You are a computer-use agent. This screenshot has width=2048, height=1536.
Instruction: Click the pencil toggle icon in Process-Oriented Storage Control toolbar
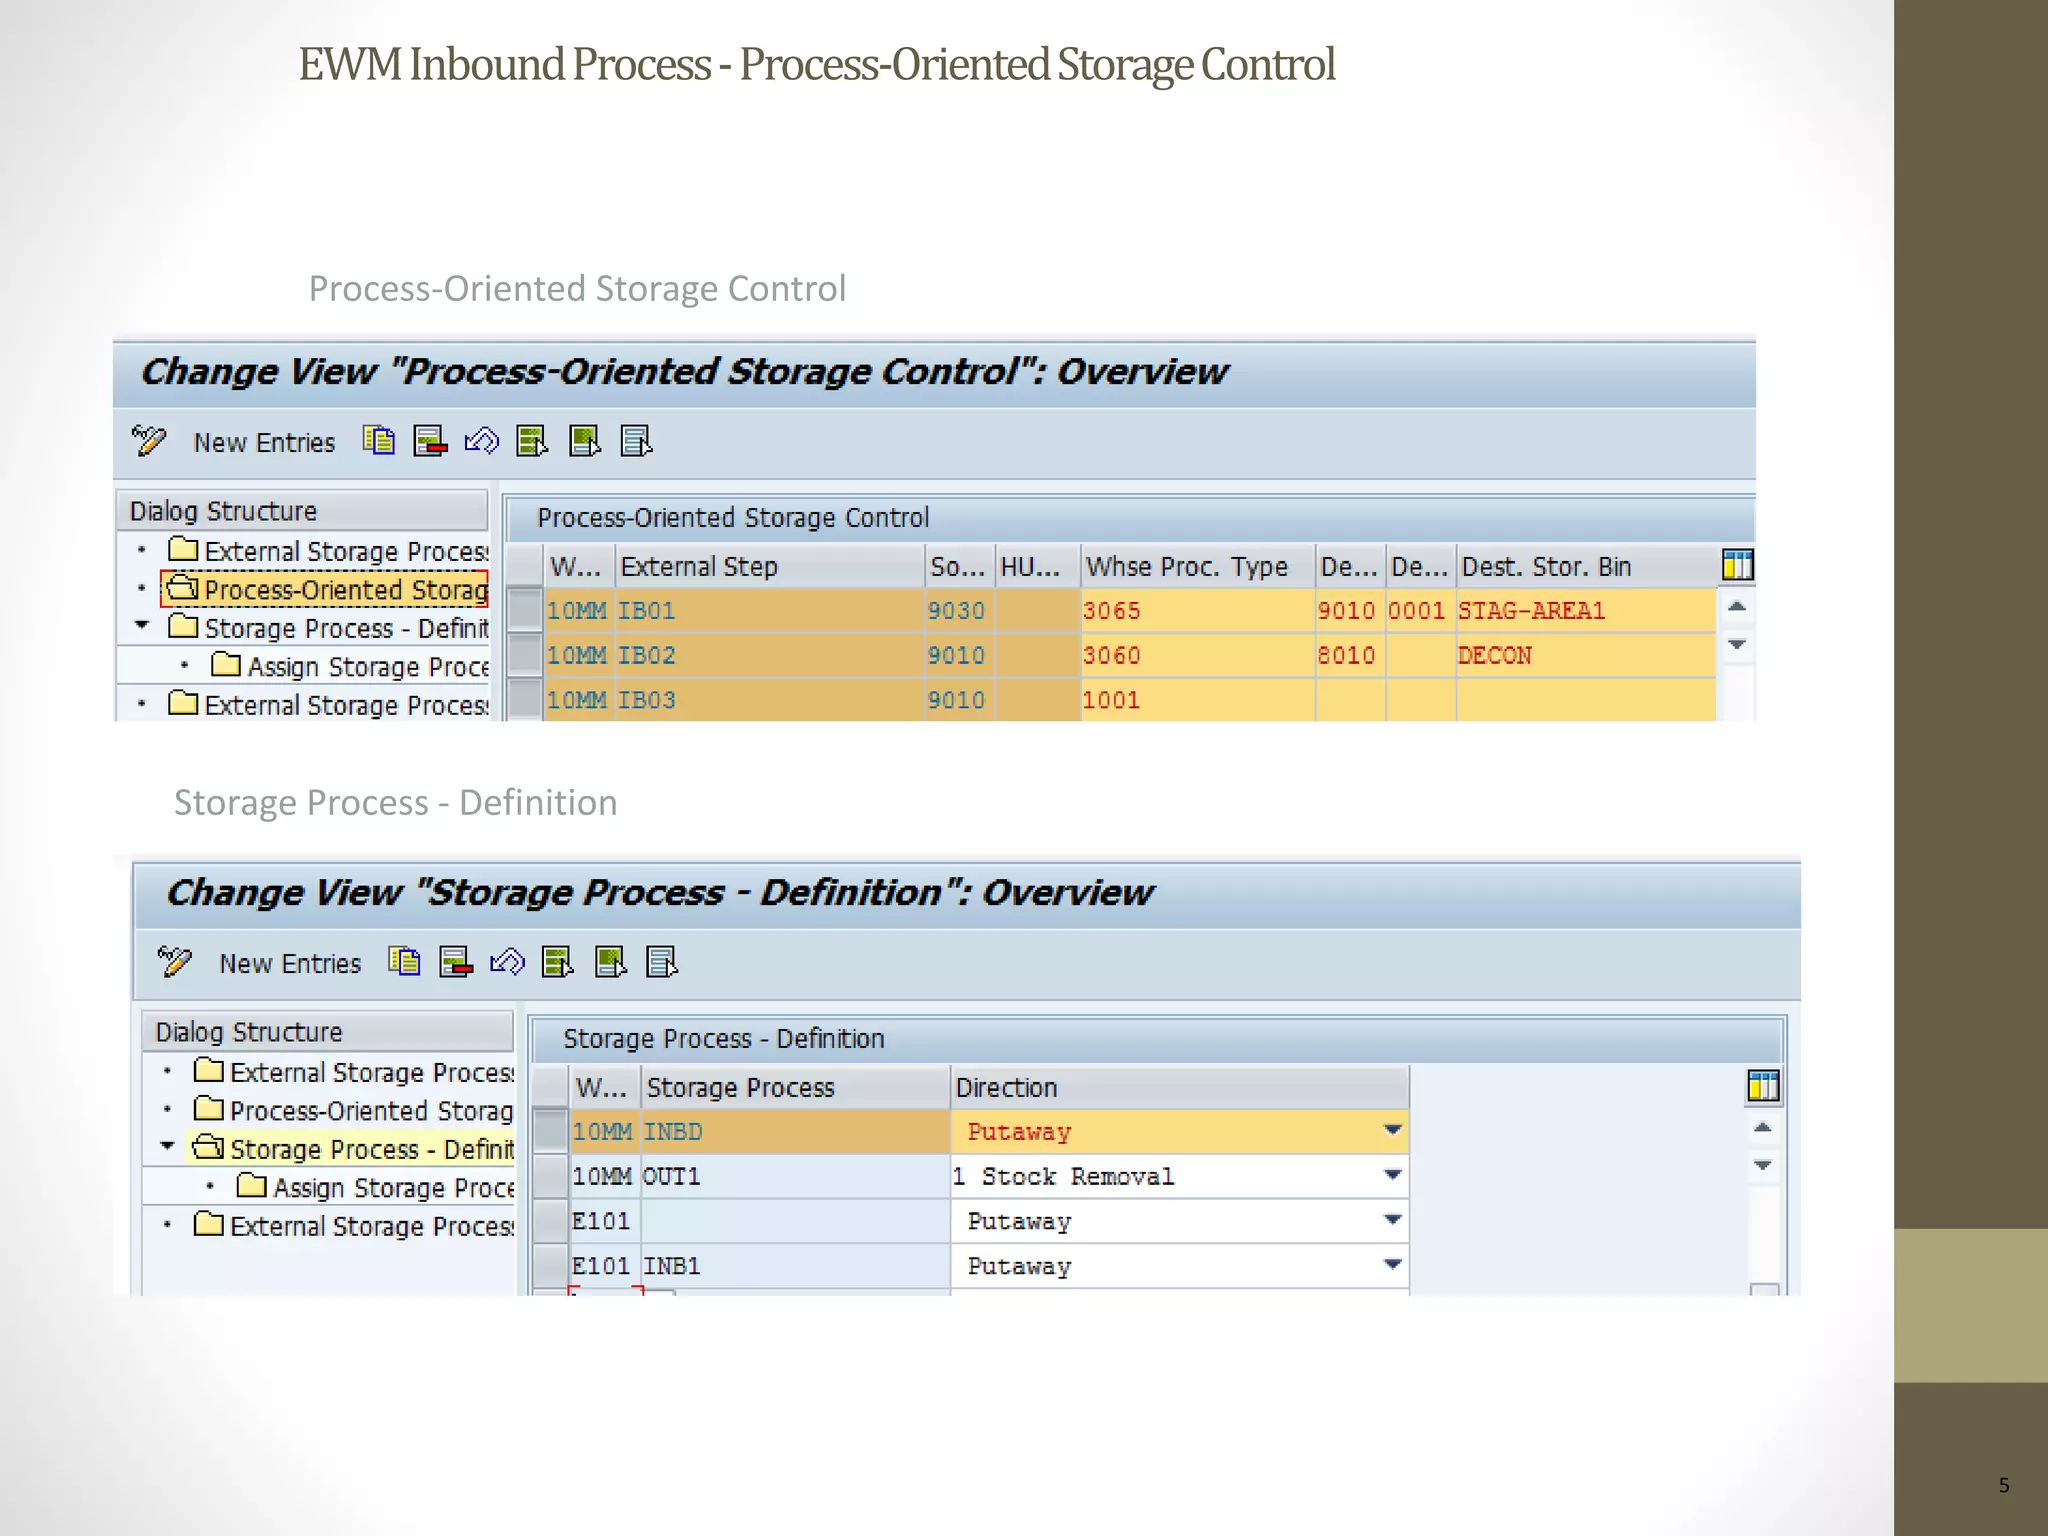pyautogui.click(x=149, y=441)
